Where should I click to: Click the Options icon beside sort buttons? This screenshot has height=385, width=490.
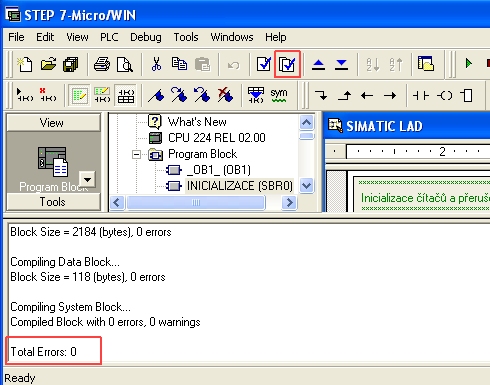click(426, 64)
